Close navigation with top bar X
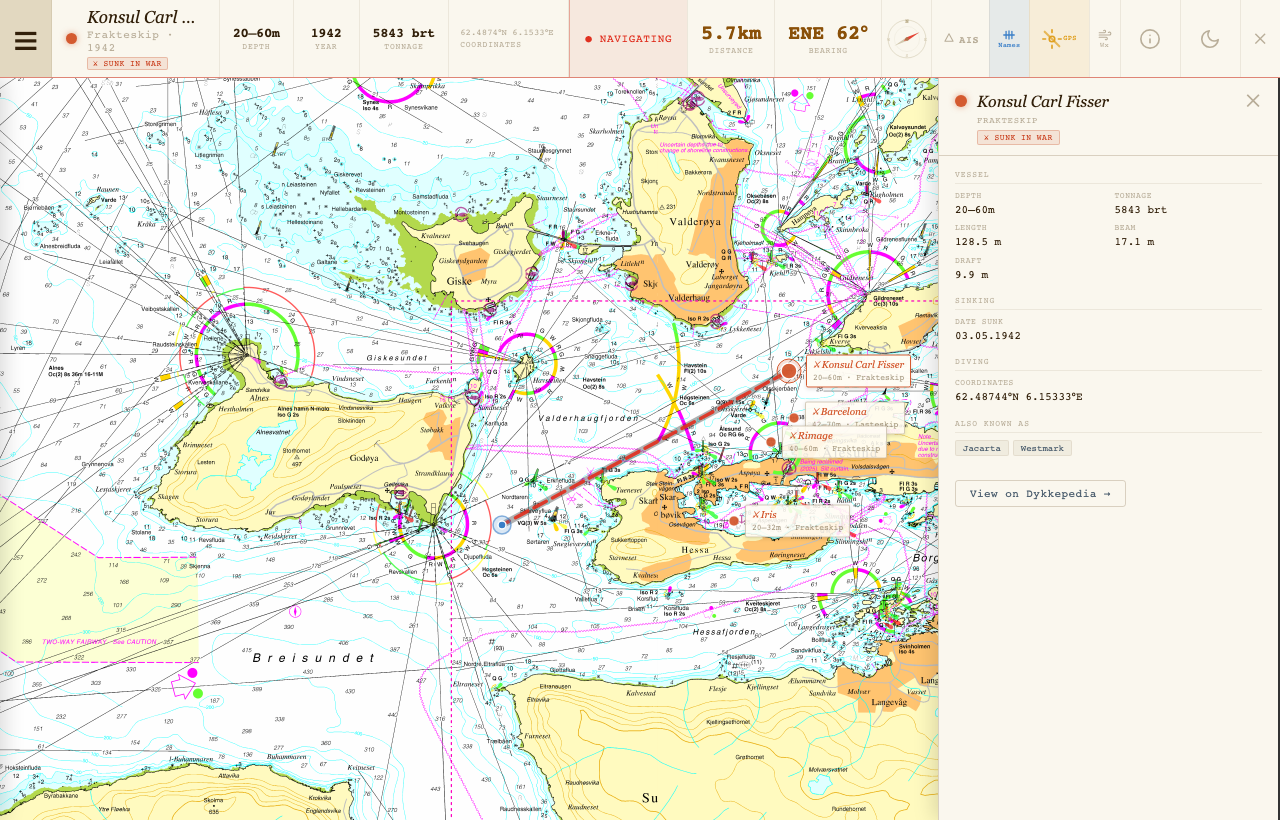 click(x=1260, y=39)
